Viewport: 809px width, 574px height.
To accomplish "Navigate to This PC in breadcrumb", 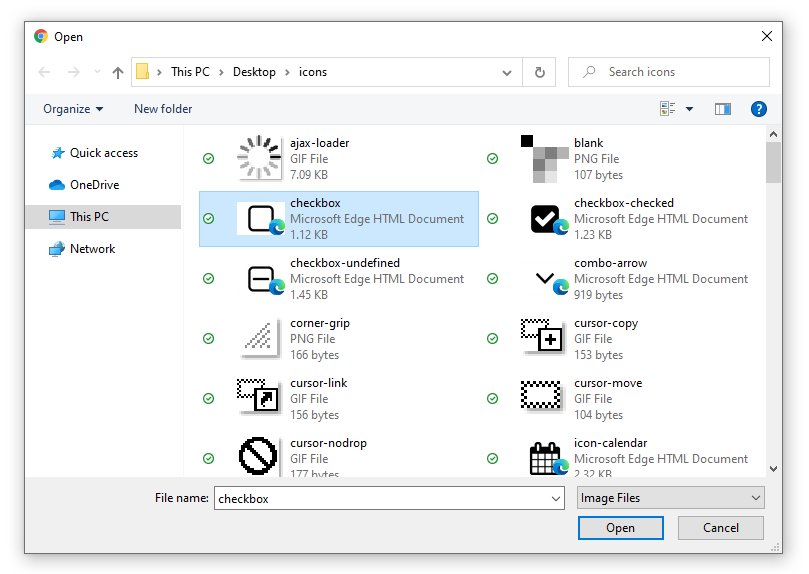I will coord(190,72).
